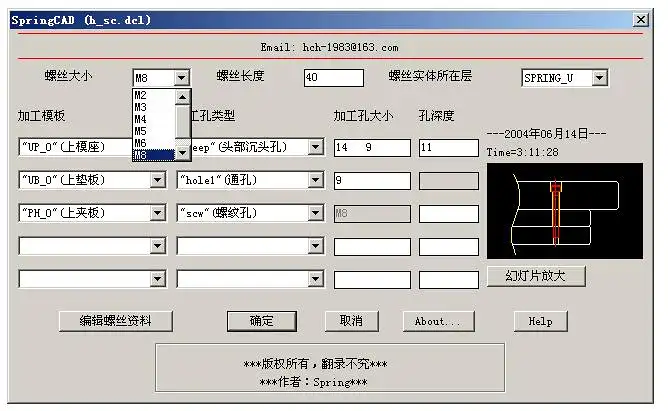Click the list scrollbar down arrow
The height and width of the screenshot is (411, 668).
tap(182, 152)
